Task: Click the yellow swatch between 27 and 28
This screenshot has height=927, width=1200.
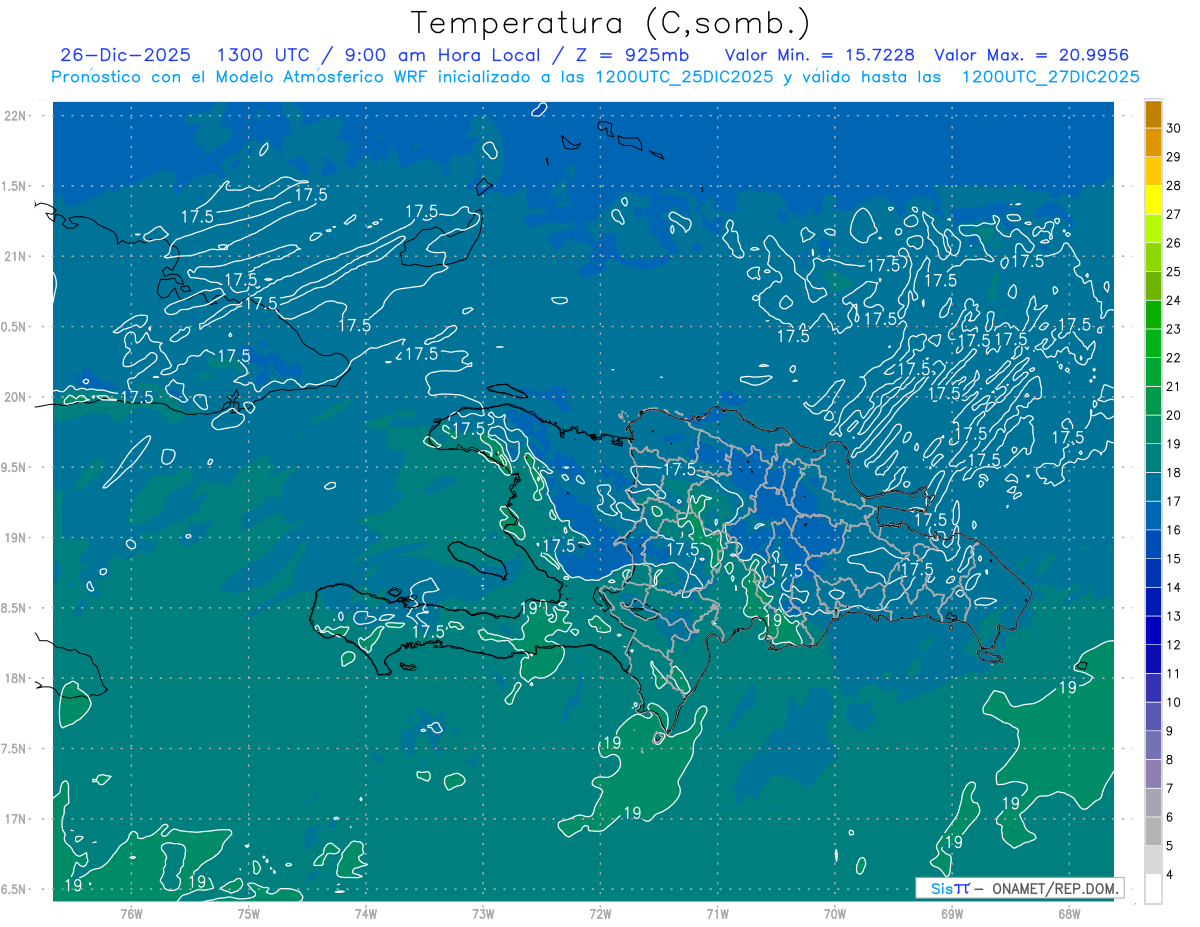Action: pyautogui.click(x=1153, y=200)
